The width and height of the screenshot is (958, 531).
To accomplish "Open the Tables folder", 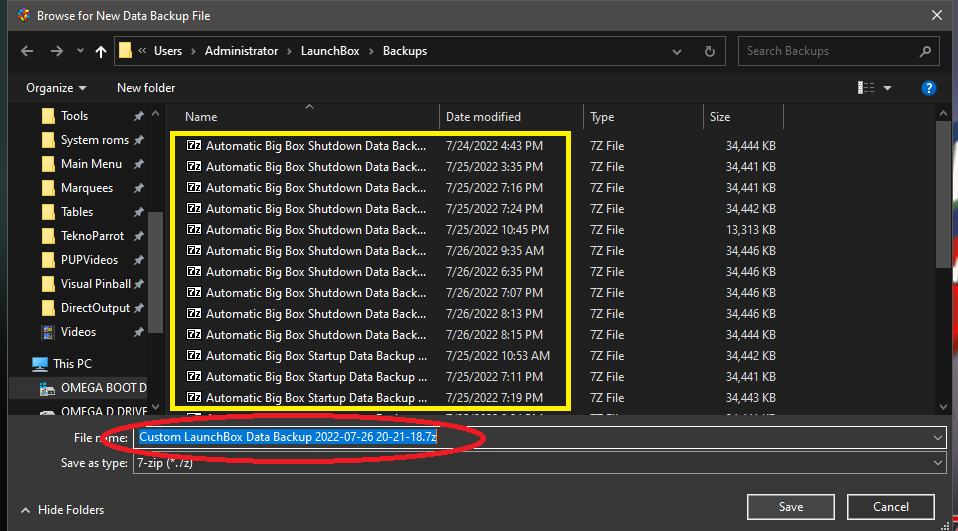I will click(x=77, y=212).
